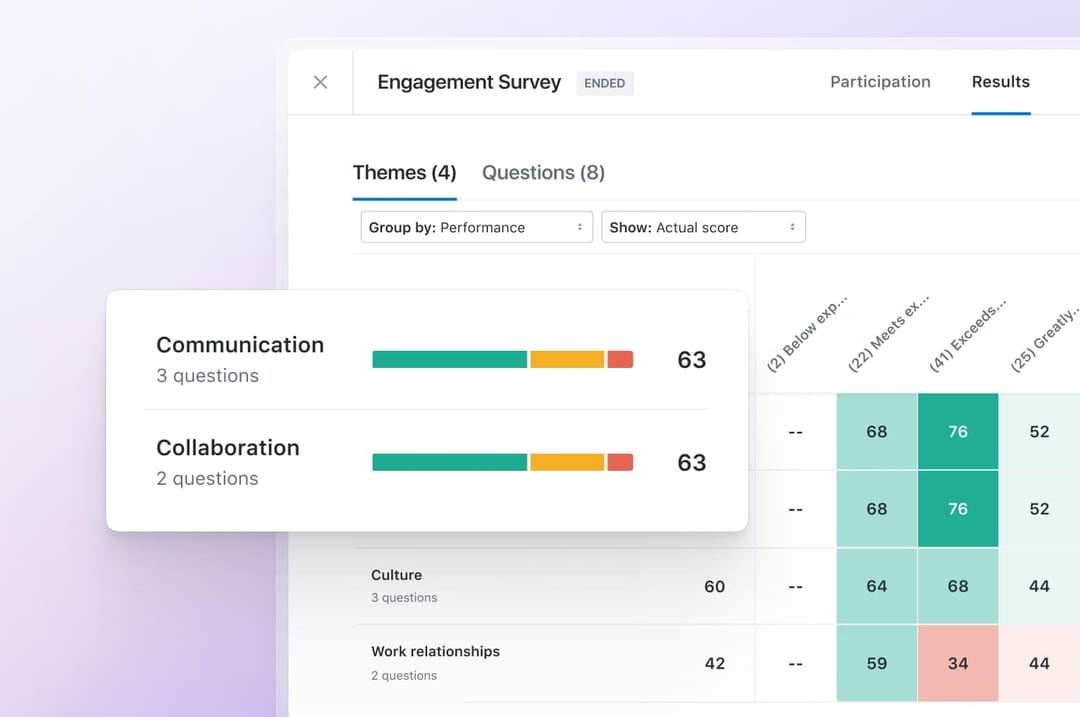Switch to the Questions (8) tab
Image resolution: width=1080 pixels, height=717 pixels.
click(x=543, y=173)
